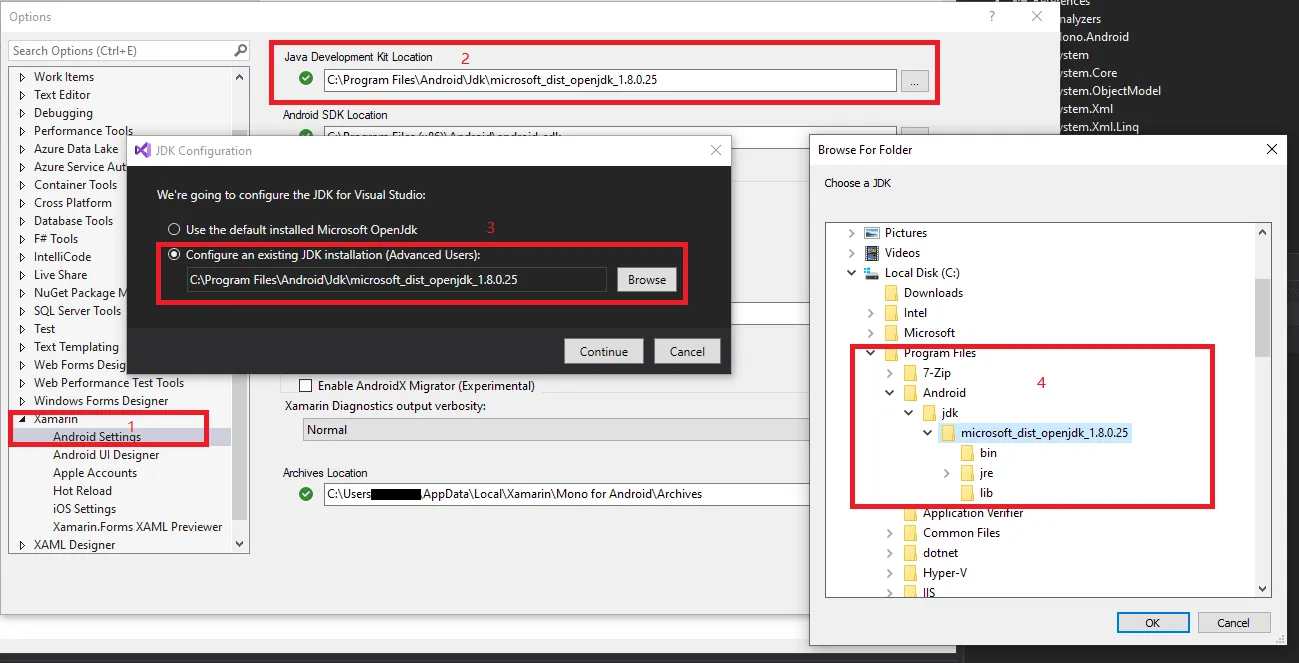Select IntelliCode in options tree
The image size is (1299, 663).
tap(62, 257)
